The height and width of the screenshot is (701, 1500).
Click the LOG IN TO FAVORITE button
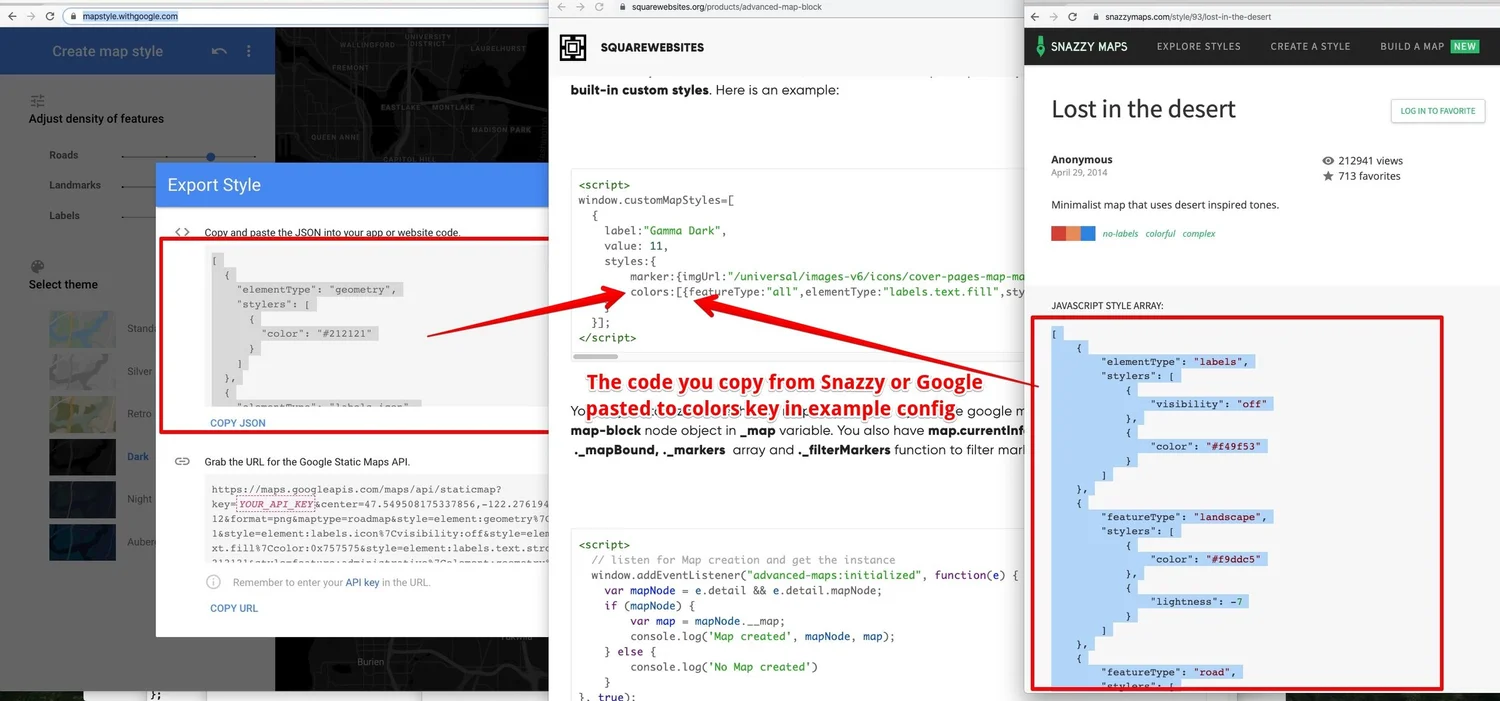tap(1437, 111)
